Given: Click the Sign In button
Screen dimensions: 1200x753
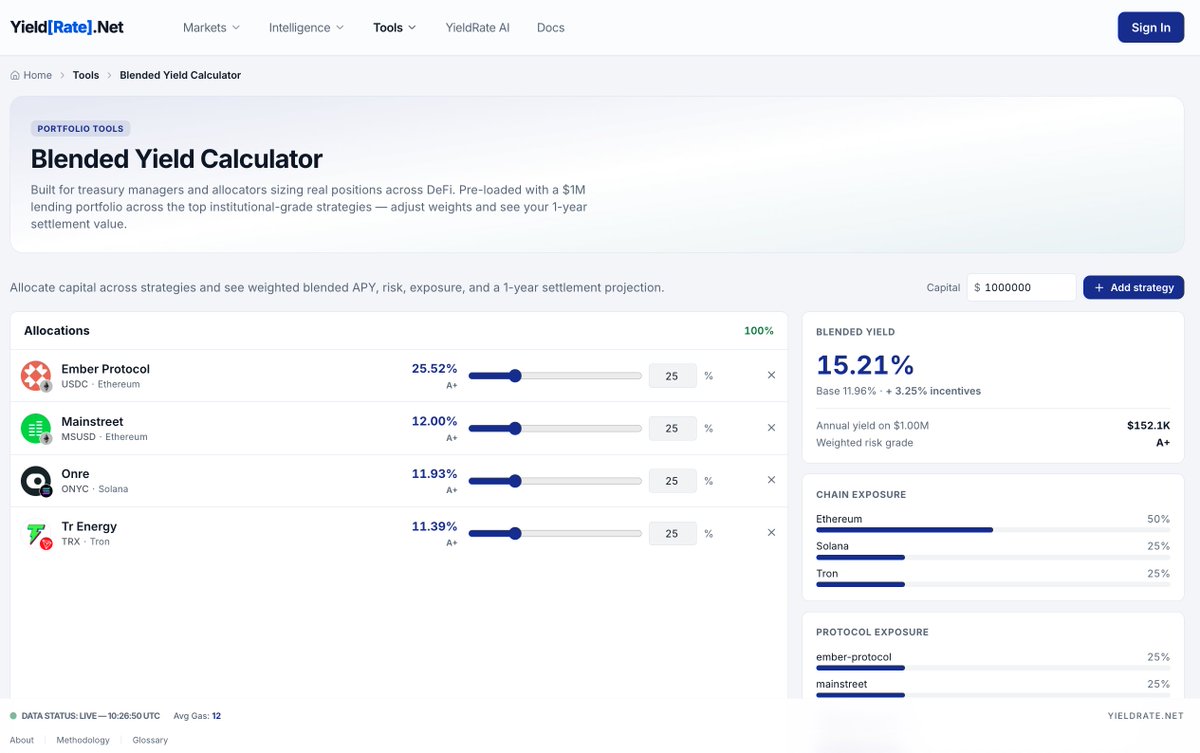Looking at the screenshot, I should tap(1150, 27).
